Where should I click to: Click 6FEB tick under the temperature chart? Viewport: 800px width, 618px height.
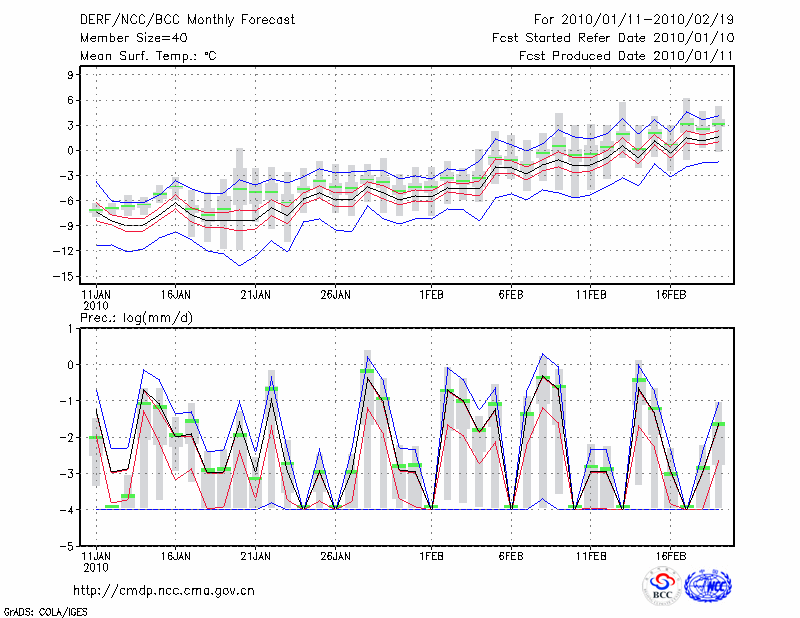point(511,295)
